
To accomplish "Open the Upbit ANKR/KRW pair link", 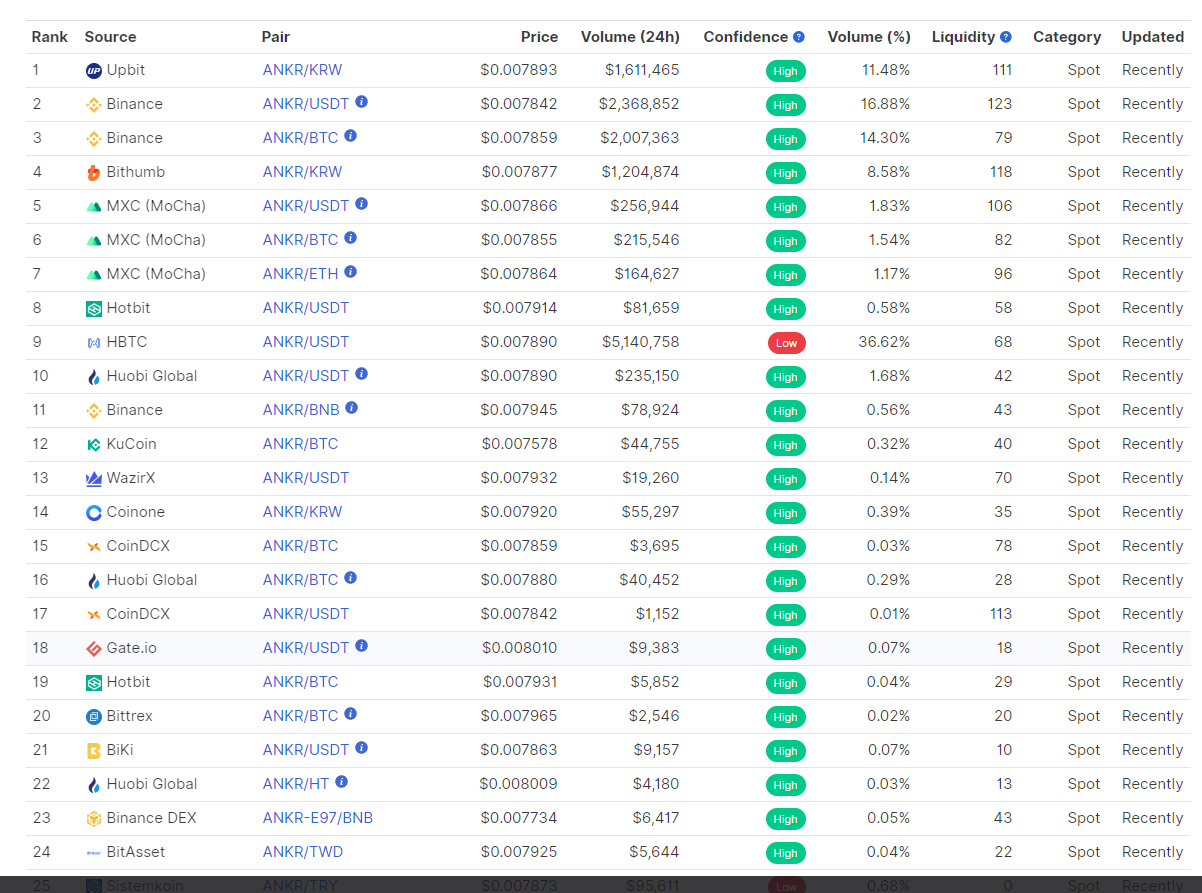I will click(x=302, y=70).
